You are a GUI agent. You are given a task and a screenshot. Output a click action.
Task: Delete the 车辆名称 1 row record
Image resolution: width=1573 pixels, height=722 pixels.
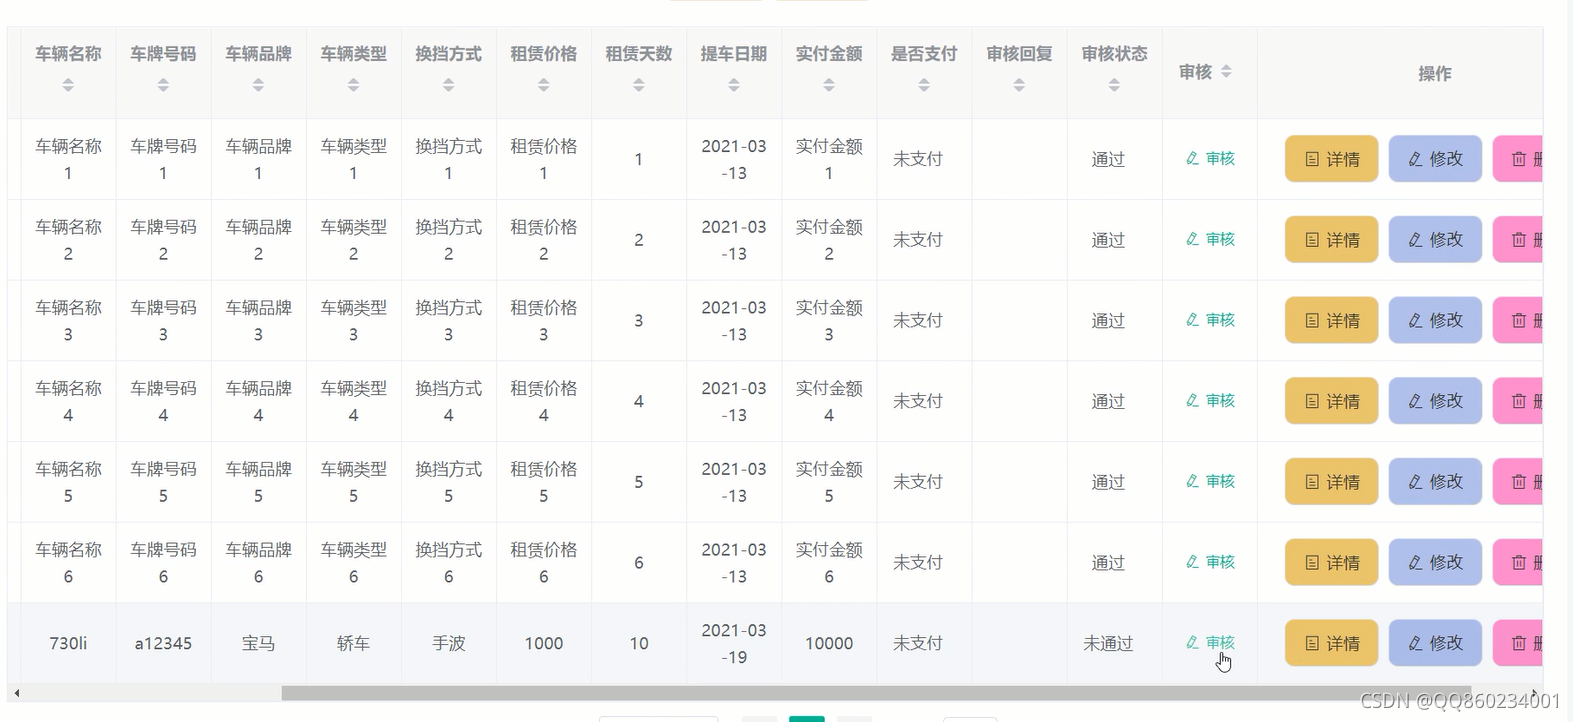tap(1518, 159)
